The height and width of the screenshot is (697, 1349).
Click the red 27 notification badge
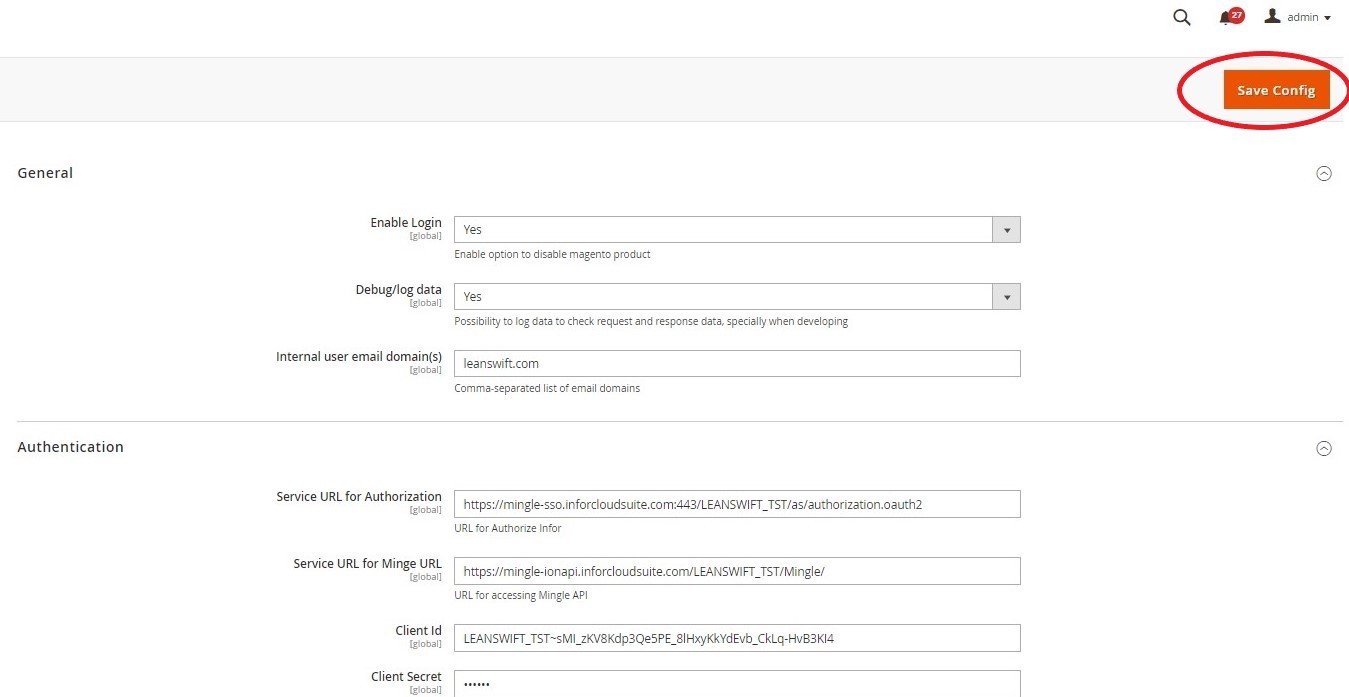(x=1237, y=15)
